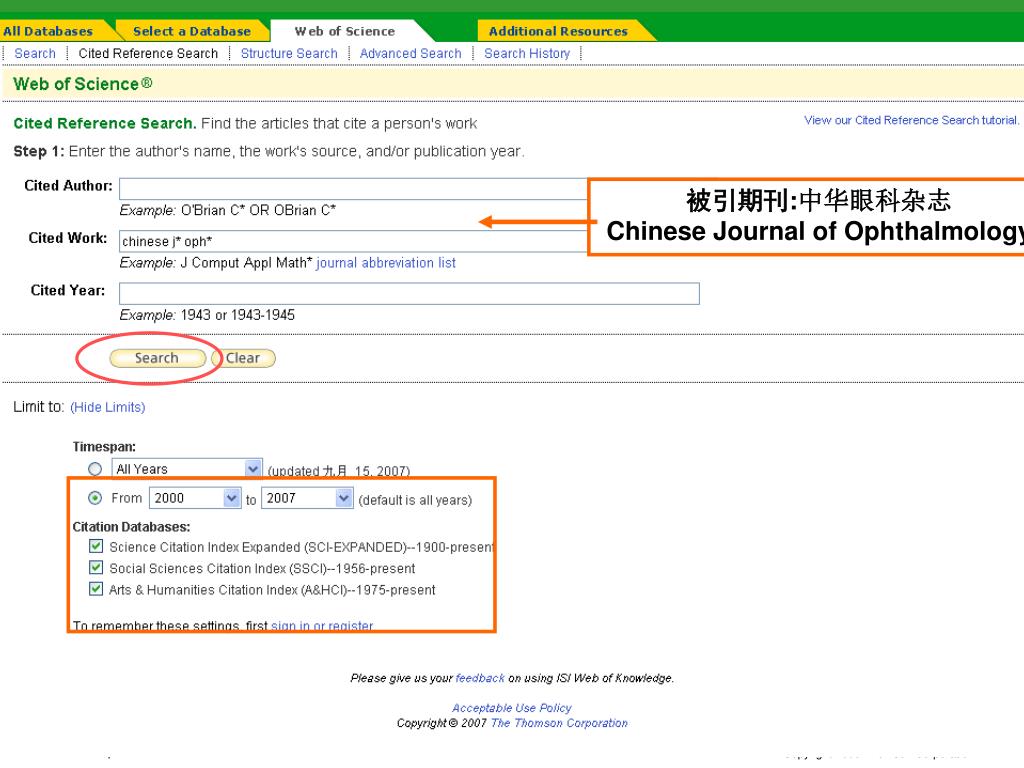Uncheck Science Citation Index Expanded checkbox
The image size is (1024, 768).
coord(96,546)
